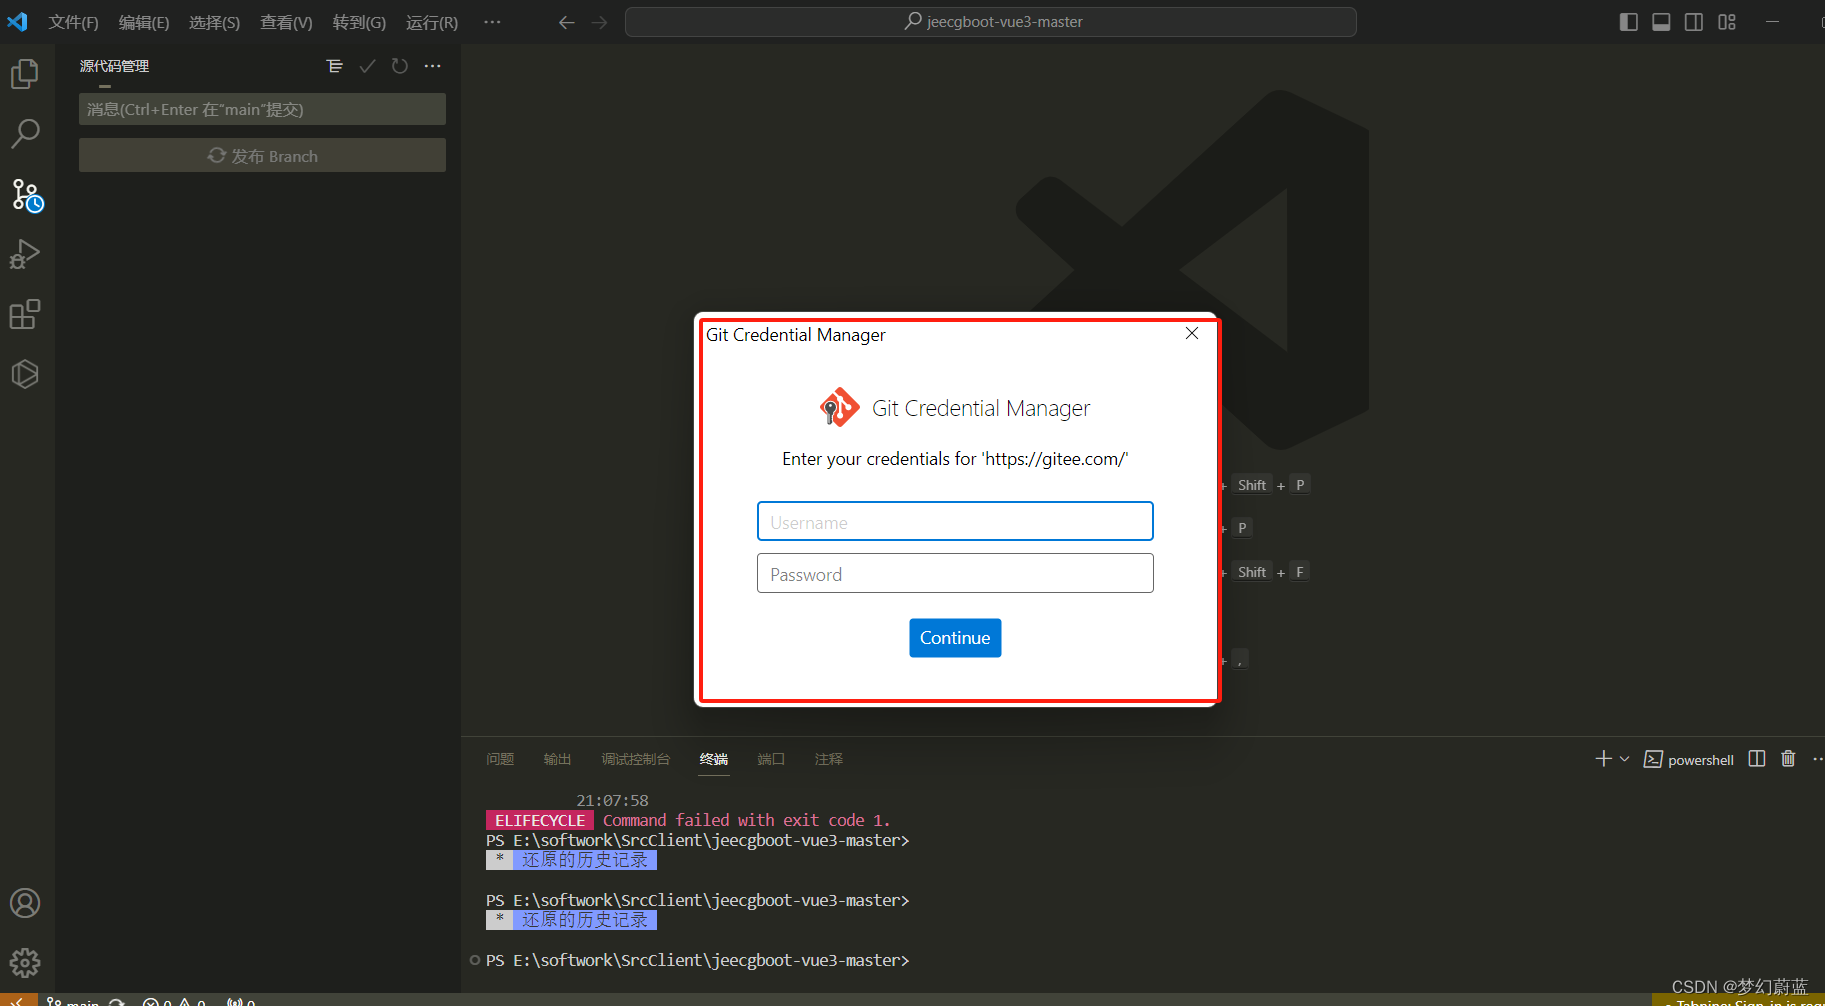Image resolution: width=1825 pixels, height=1006 pixels.
Task: Close the Git Credential Manager dialog
Action: pos(1192,333)
